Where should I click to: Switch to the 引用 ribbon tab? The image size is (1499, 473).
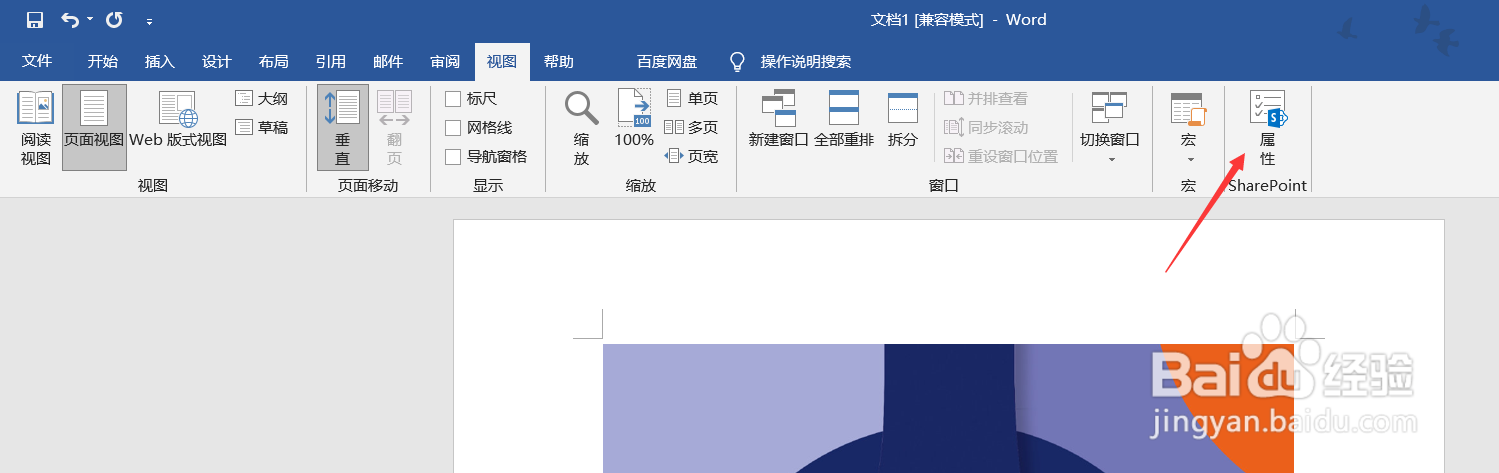[x=330, y=62]
